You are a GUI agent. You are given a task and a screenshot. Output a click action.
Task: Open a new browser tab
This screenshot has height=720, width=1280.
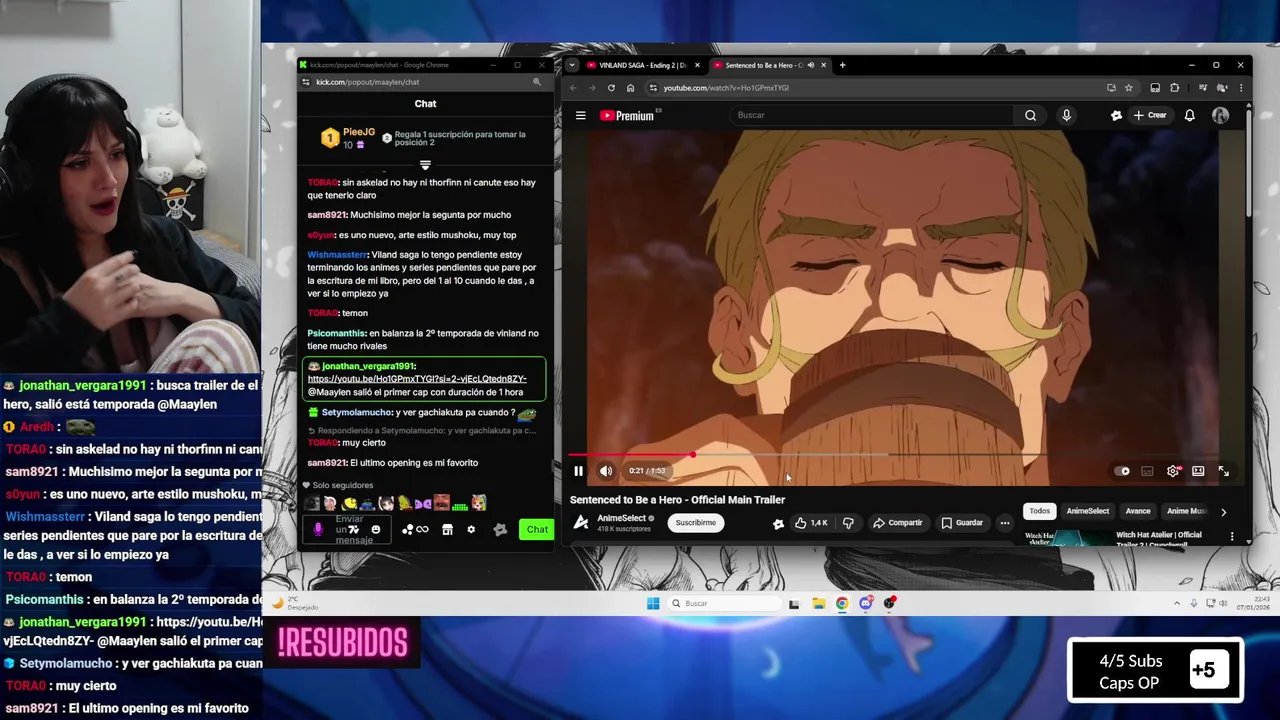pos(842,65)
